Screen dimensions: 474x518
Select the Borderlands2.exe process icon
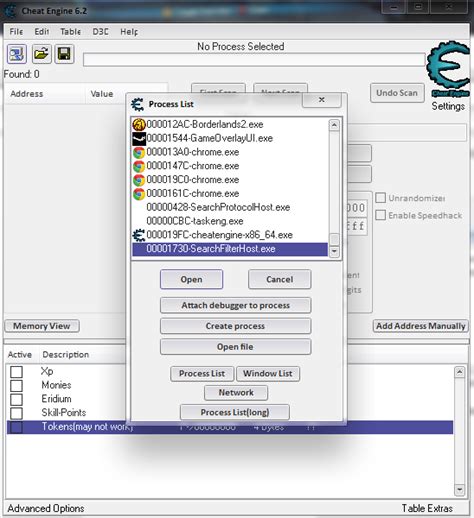139,125
